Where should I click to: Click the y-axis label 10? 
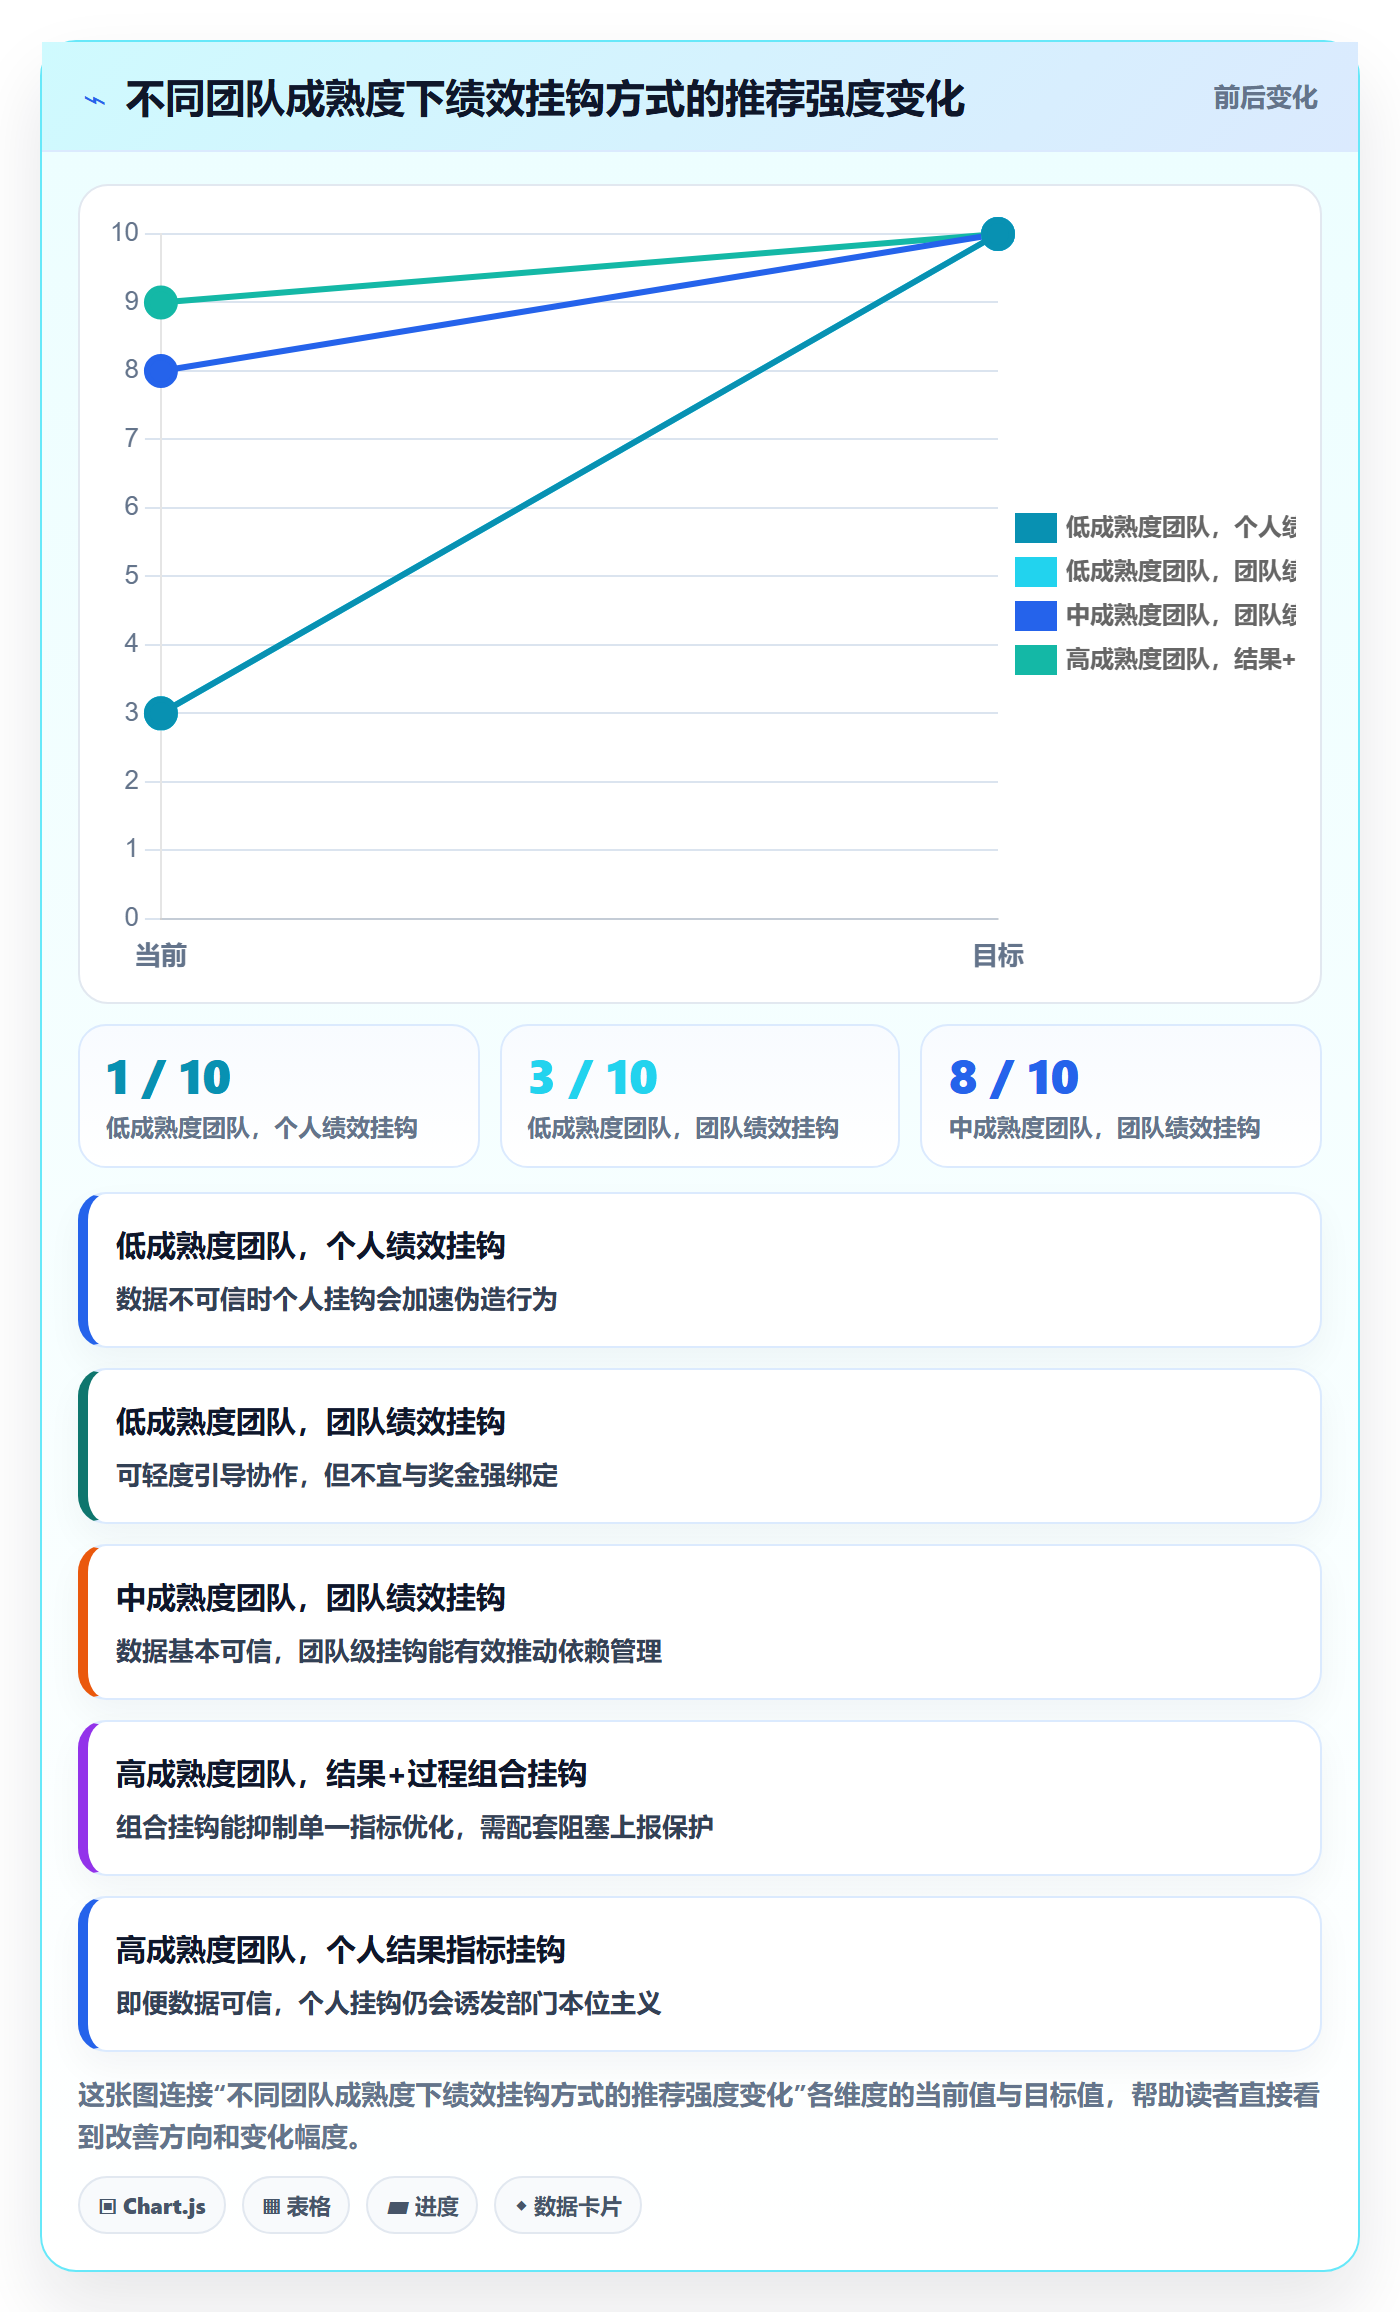125,233
